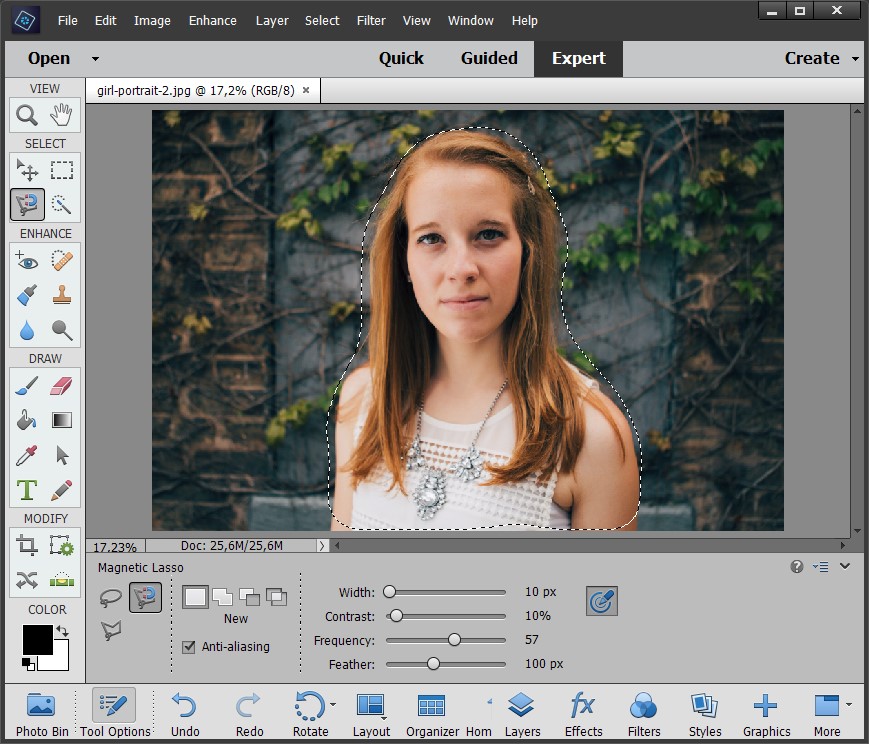This screenshot has height=744, width=869.
Task: Switch to Add to selection mode
Action: [222, 597]
